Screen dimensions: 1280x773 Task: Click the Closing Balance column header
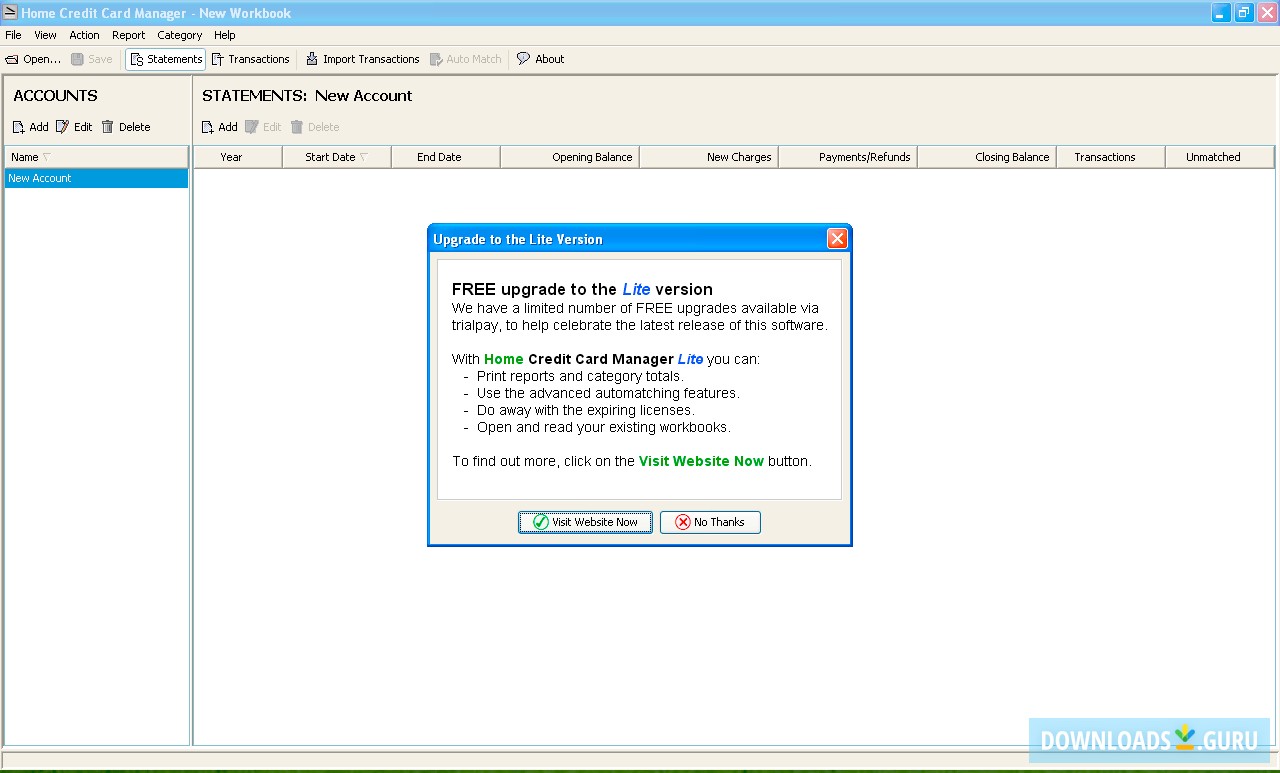(987, 157)
